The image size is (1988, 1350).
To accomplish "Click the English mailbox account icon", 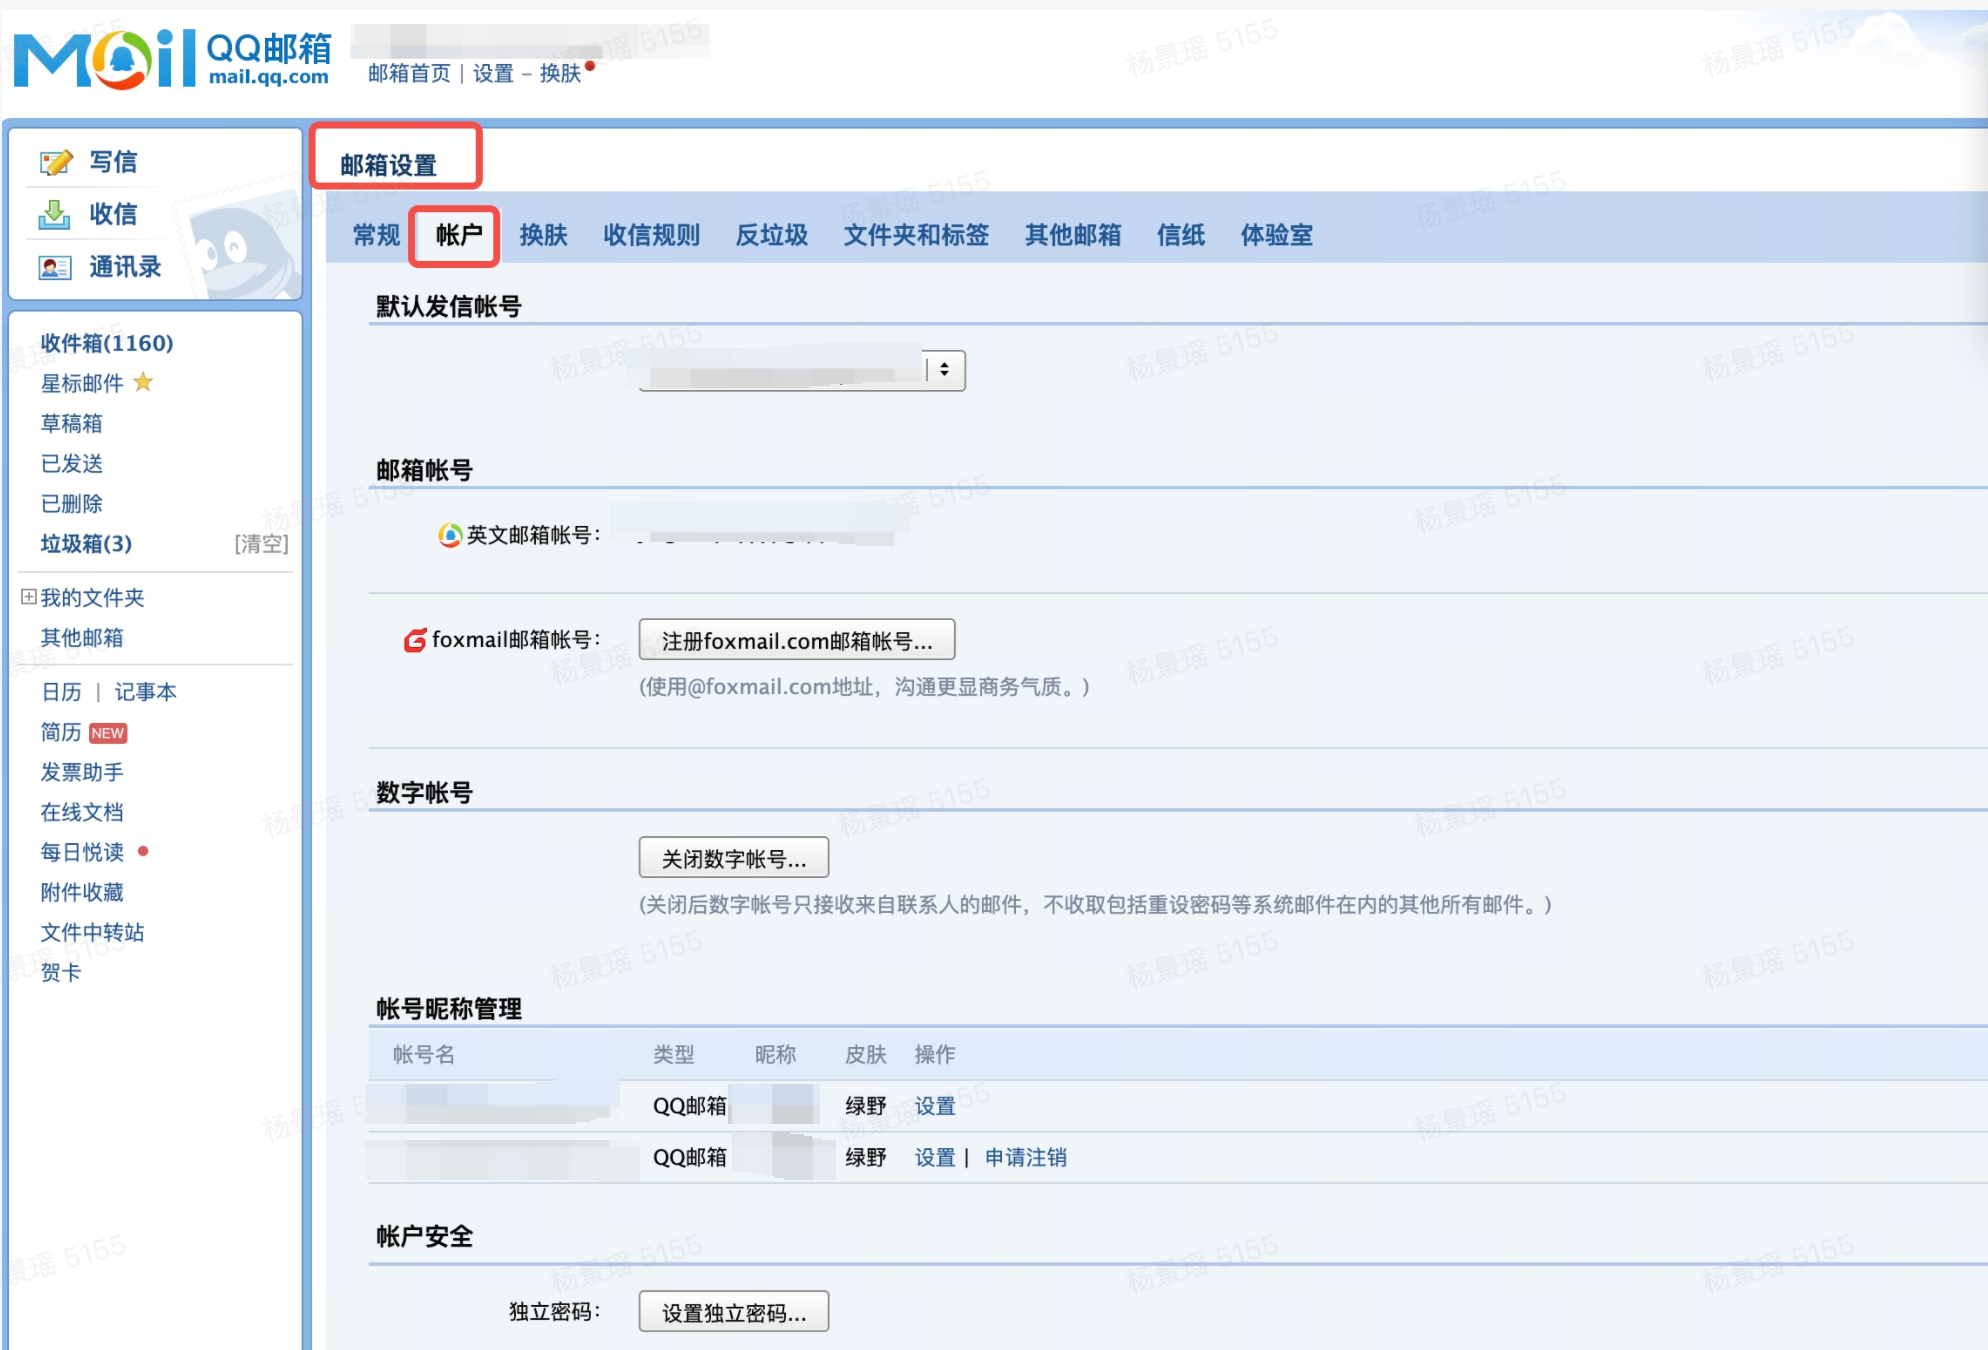I will (450, 535).
